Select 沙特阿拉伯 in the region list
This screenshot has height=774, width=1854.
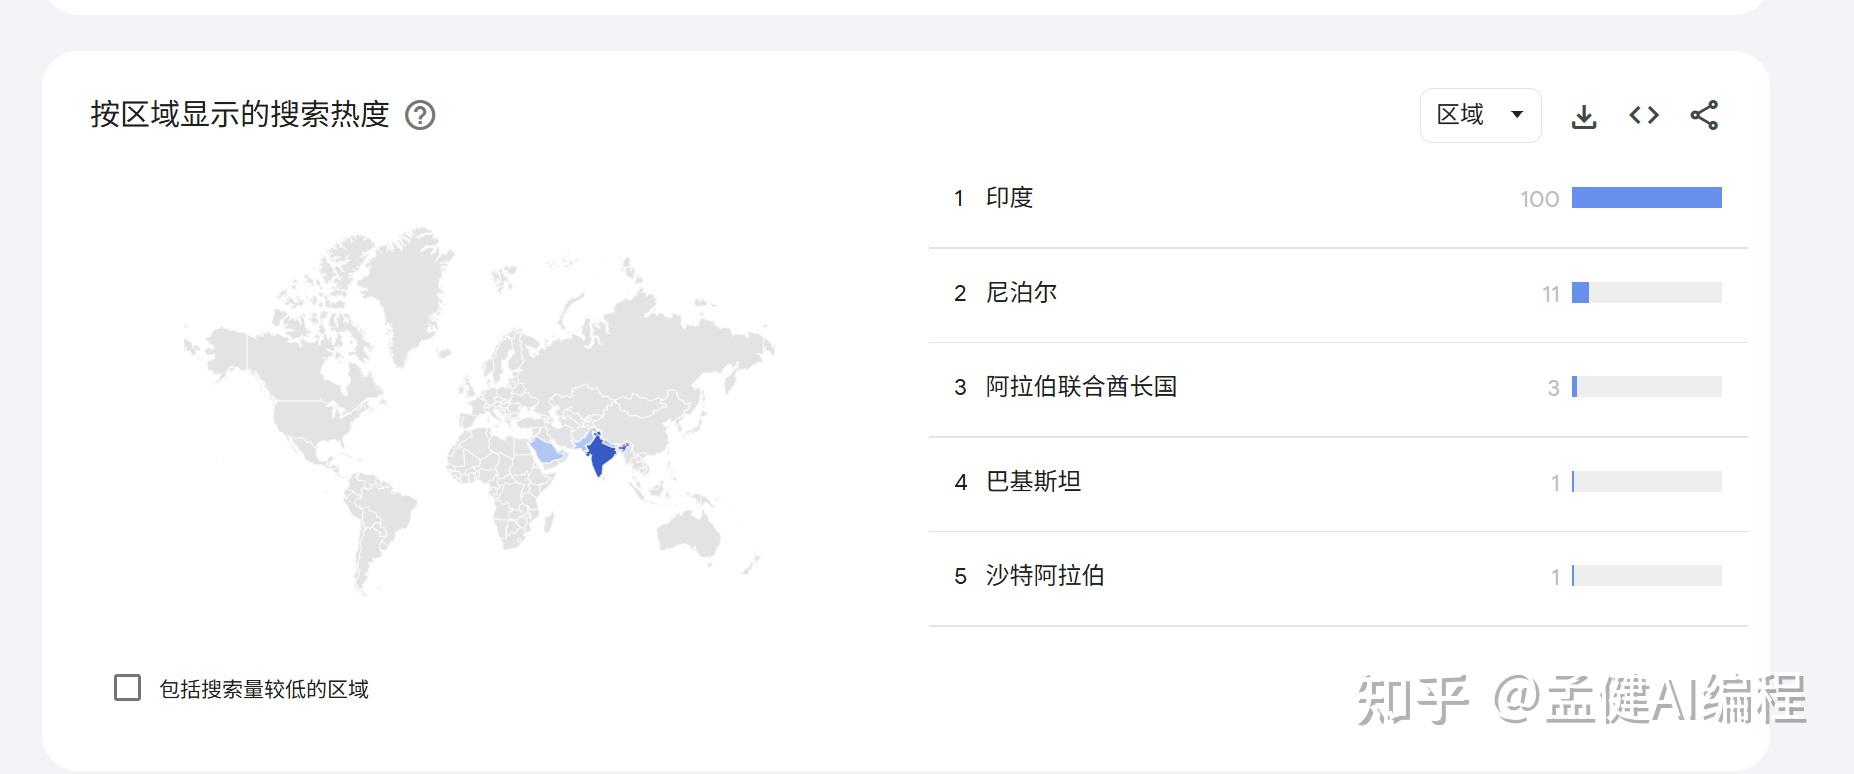[1045, 576]
